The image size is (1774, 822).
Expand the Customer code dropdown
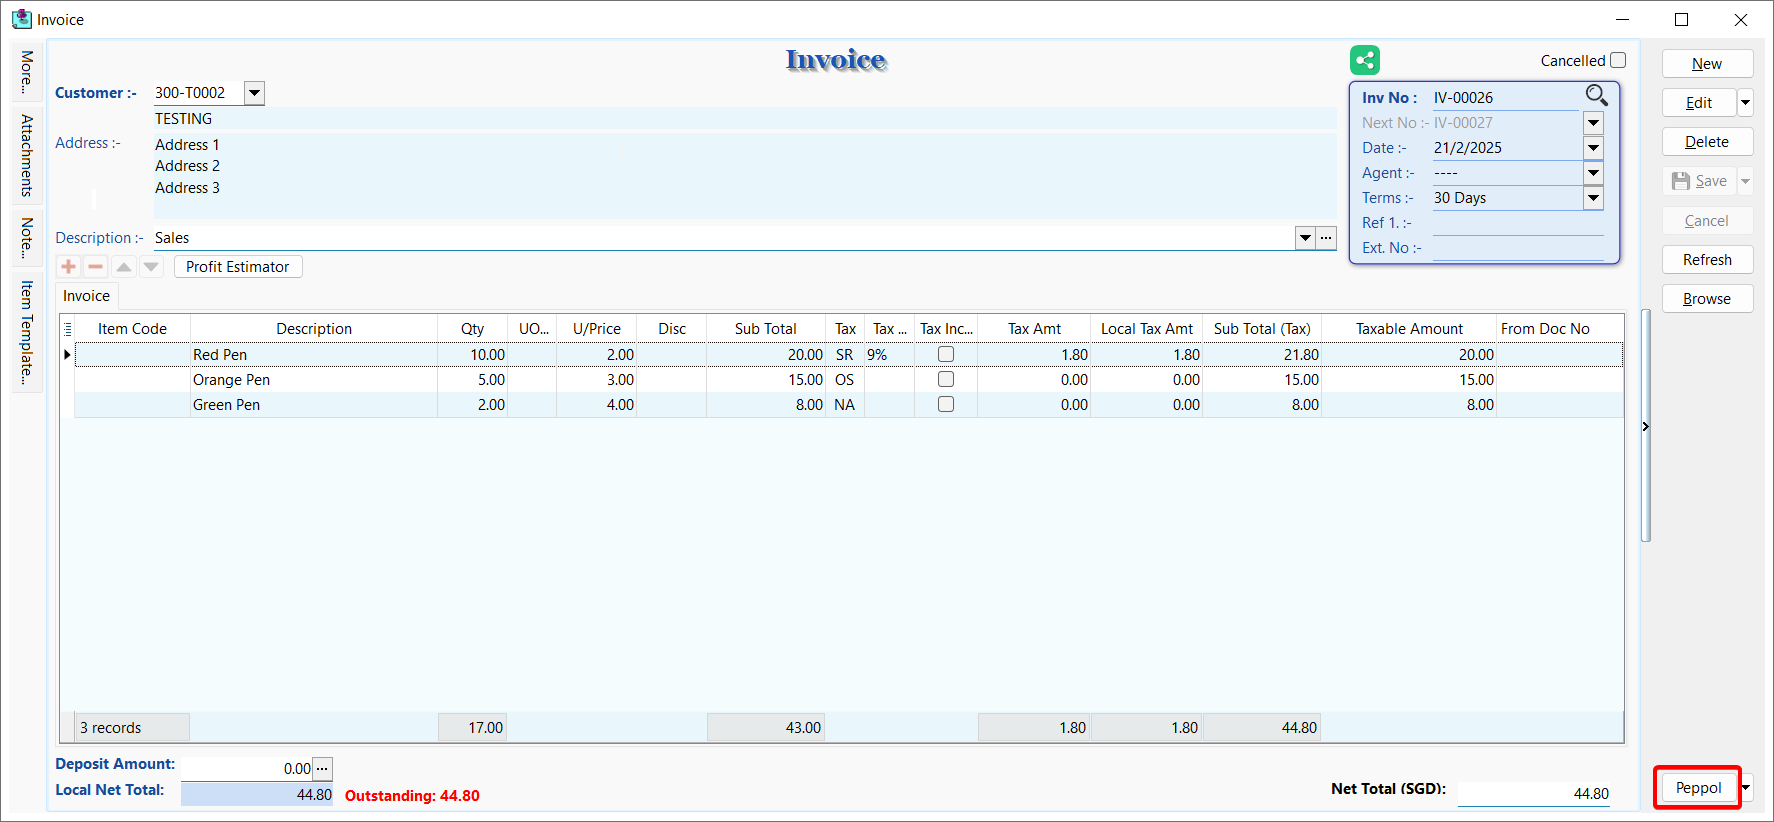[255, 93]
